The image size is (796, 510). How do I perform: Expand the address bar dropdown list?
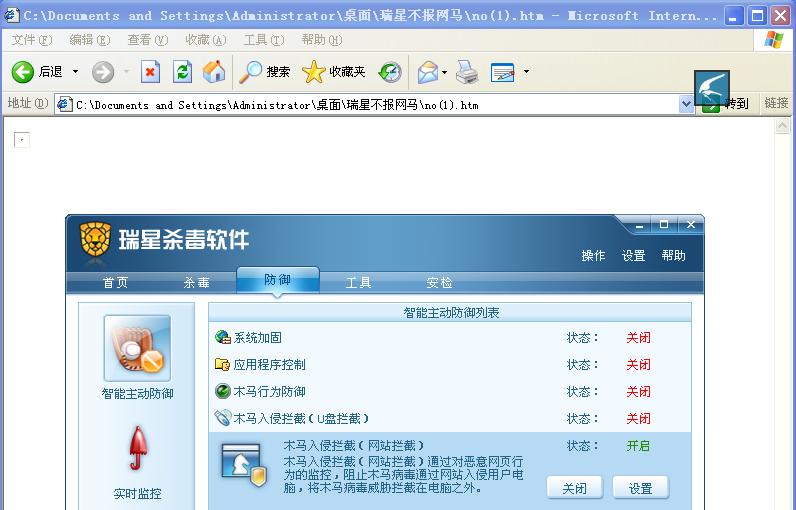(686, 105)
